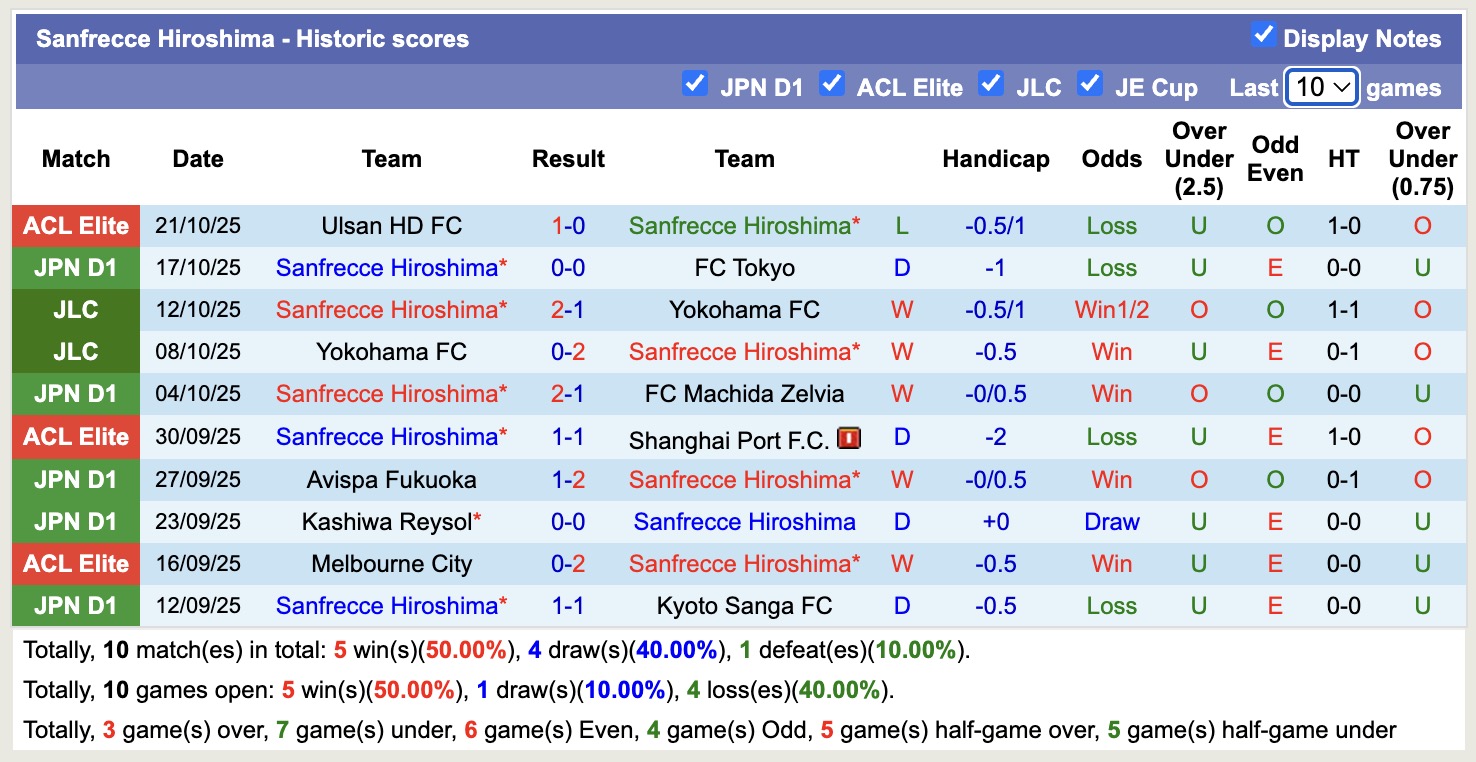The height and width of the screenshot is (762, 1476).
Task: Click the Win1/2 odds cell
Action: pos(1111,309)
